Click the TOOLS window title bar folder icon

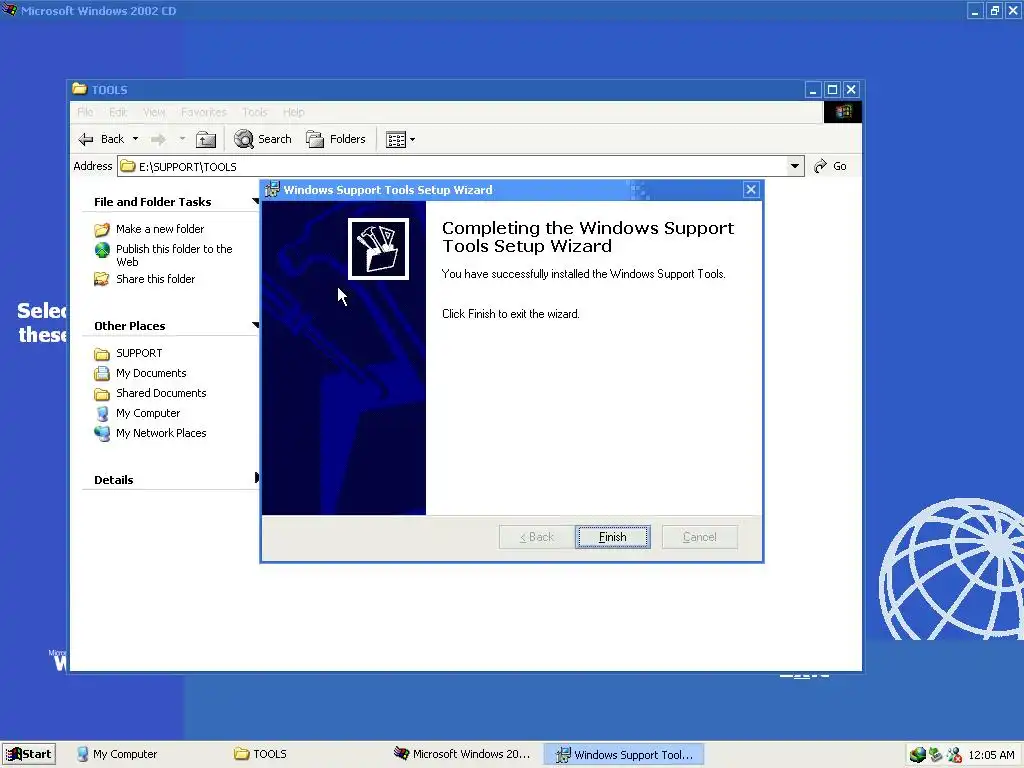pyautogui.click(x=80, y=89)
